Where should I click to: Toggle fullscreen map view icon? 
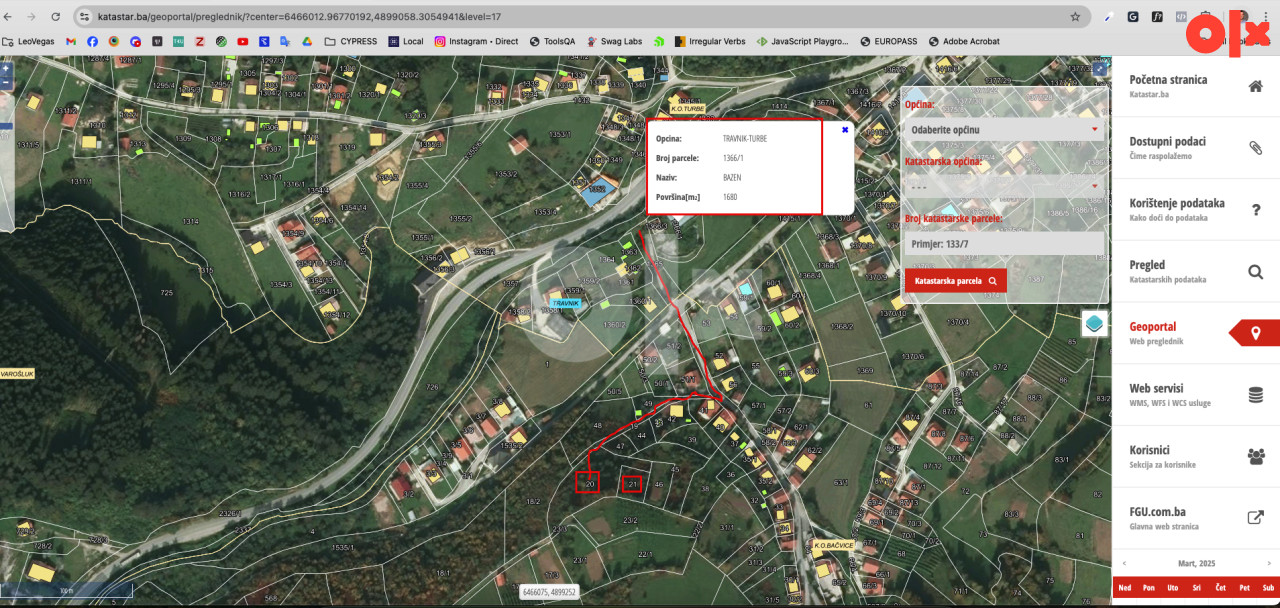click(x=1099, y=68)
